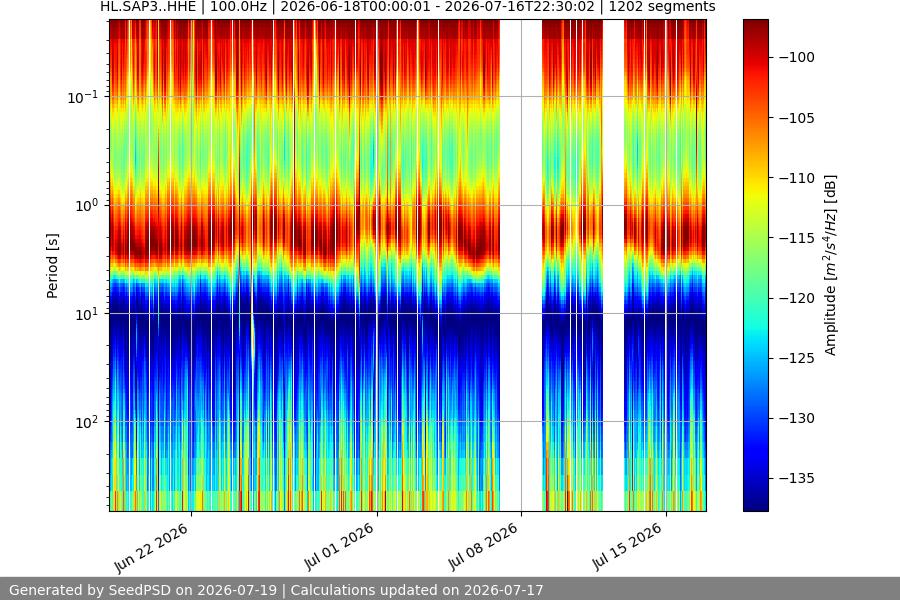Click the 'Generated by SeedPSD on 2026-07-19' footer text
Image resolution: width=900 pixels, height=600 pixels.
point(143,590)
